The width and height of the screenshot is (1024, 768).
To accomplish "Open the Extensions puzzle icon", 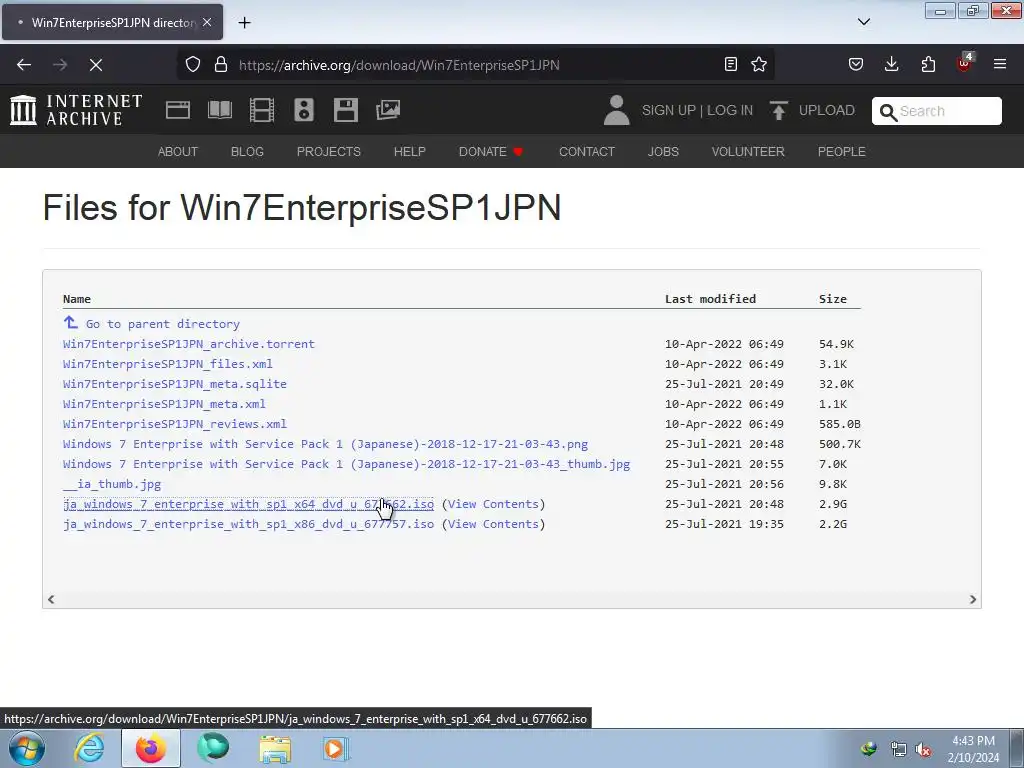I will 928,64.
